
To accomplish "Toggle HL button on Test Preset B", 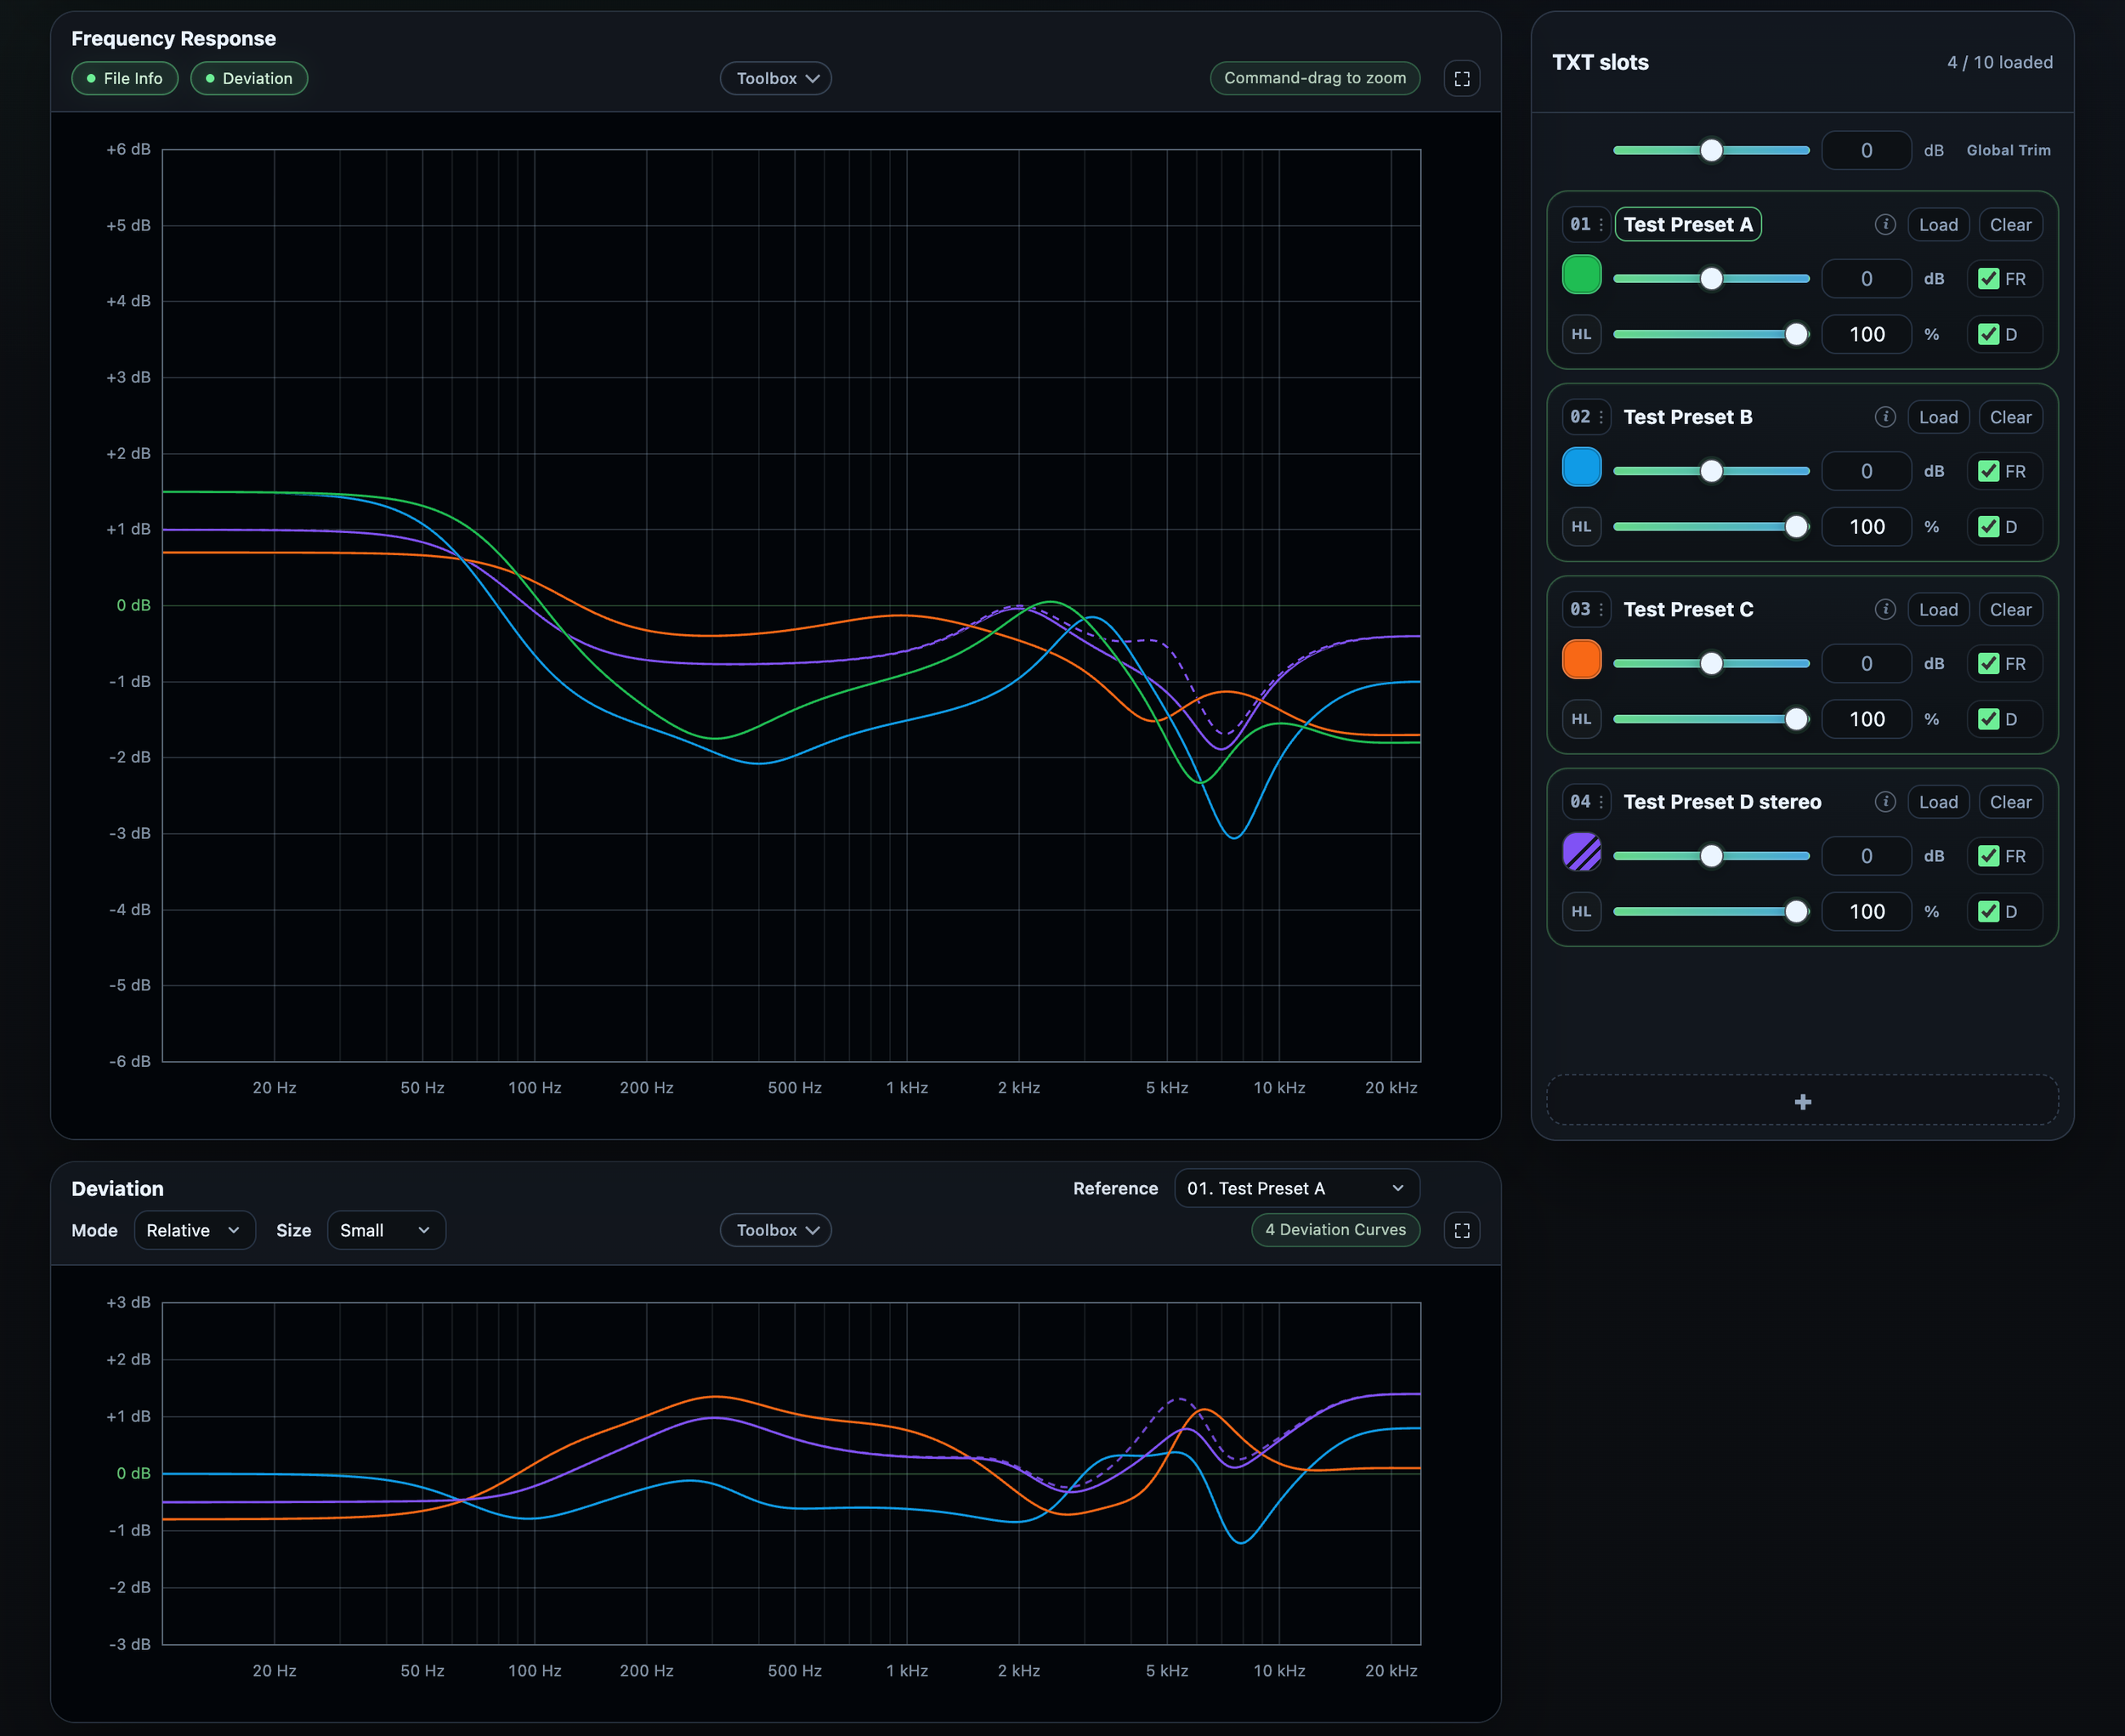I will [1581, 527].
